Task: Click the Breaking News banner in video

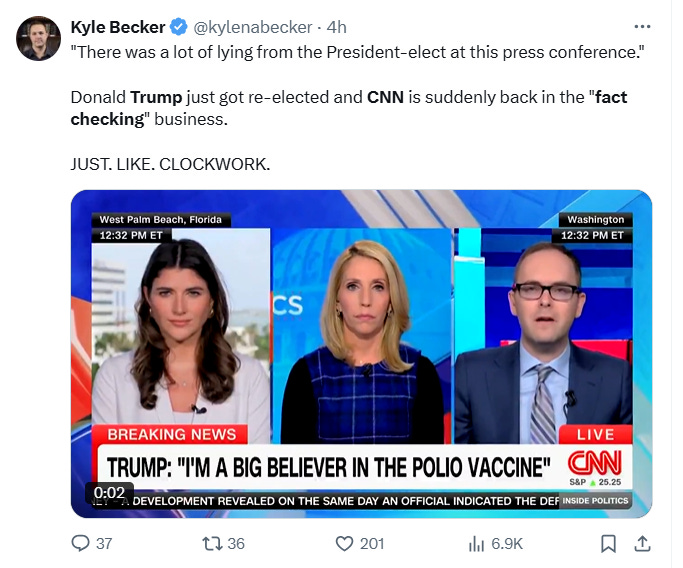Action: [171, 434]
